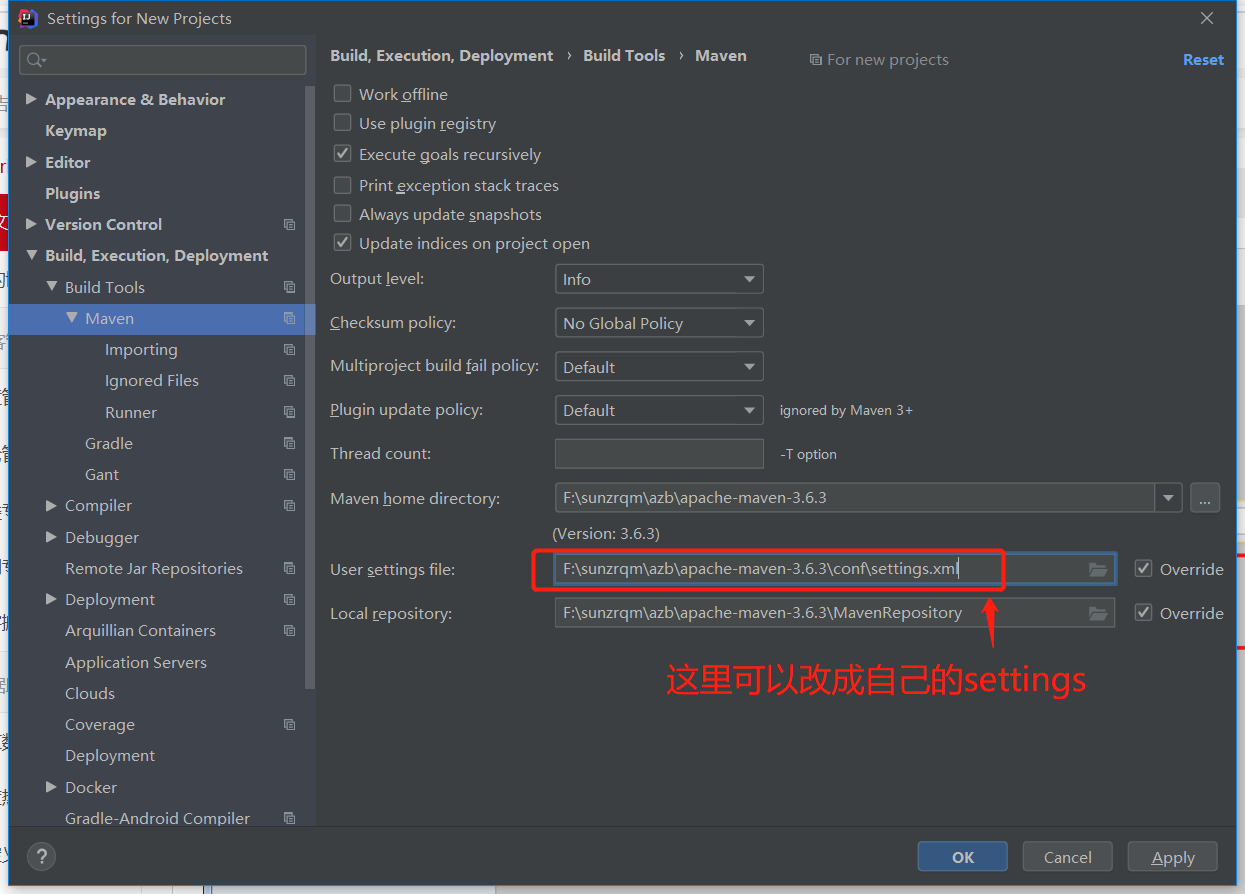This screenshot has width=1245, height=894.
Task: Select Application Servers settings page
Action: [136, 662]
